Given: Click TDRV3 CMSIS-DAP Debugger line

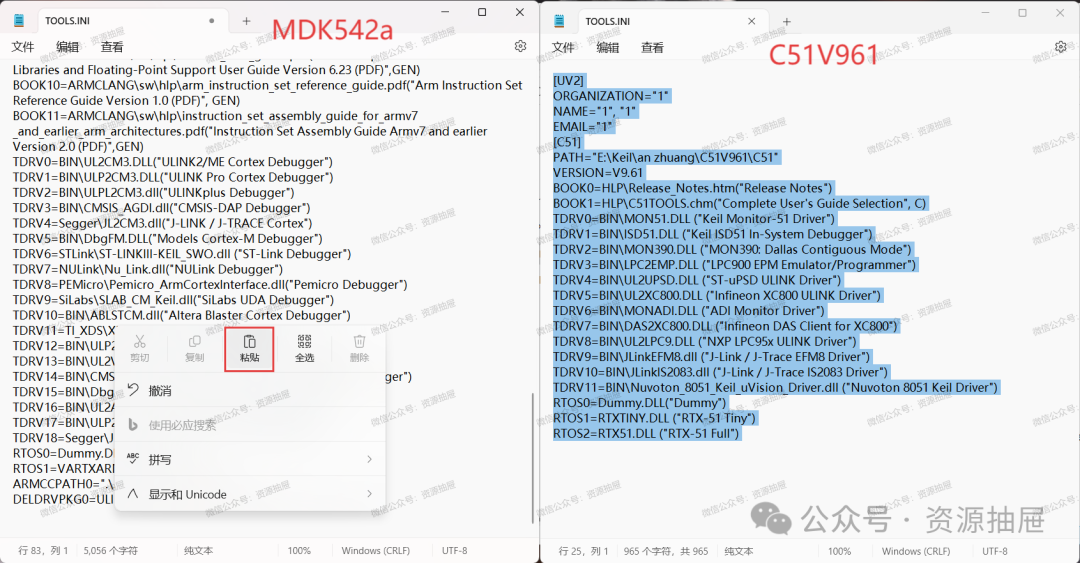Looking at the screenshot, I should pyautogui.click(x=161, y=208).
